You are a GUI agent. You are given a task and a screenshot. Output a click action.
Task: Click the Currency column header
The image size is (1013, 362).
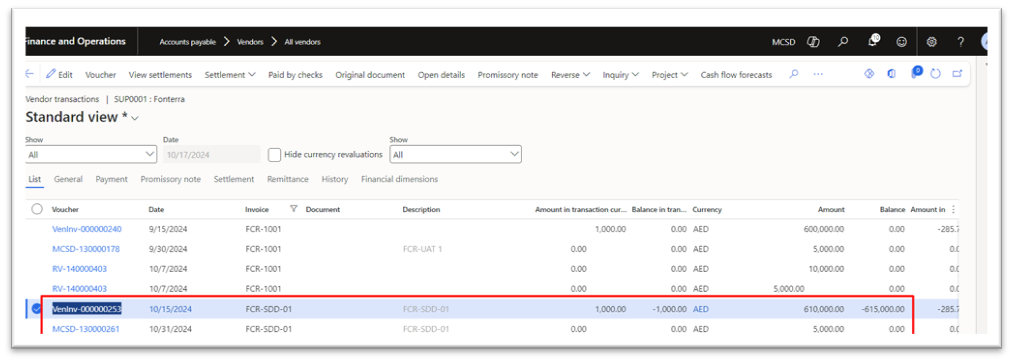coord(707,209)
